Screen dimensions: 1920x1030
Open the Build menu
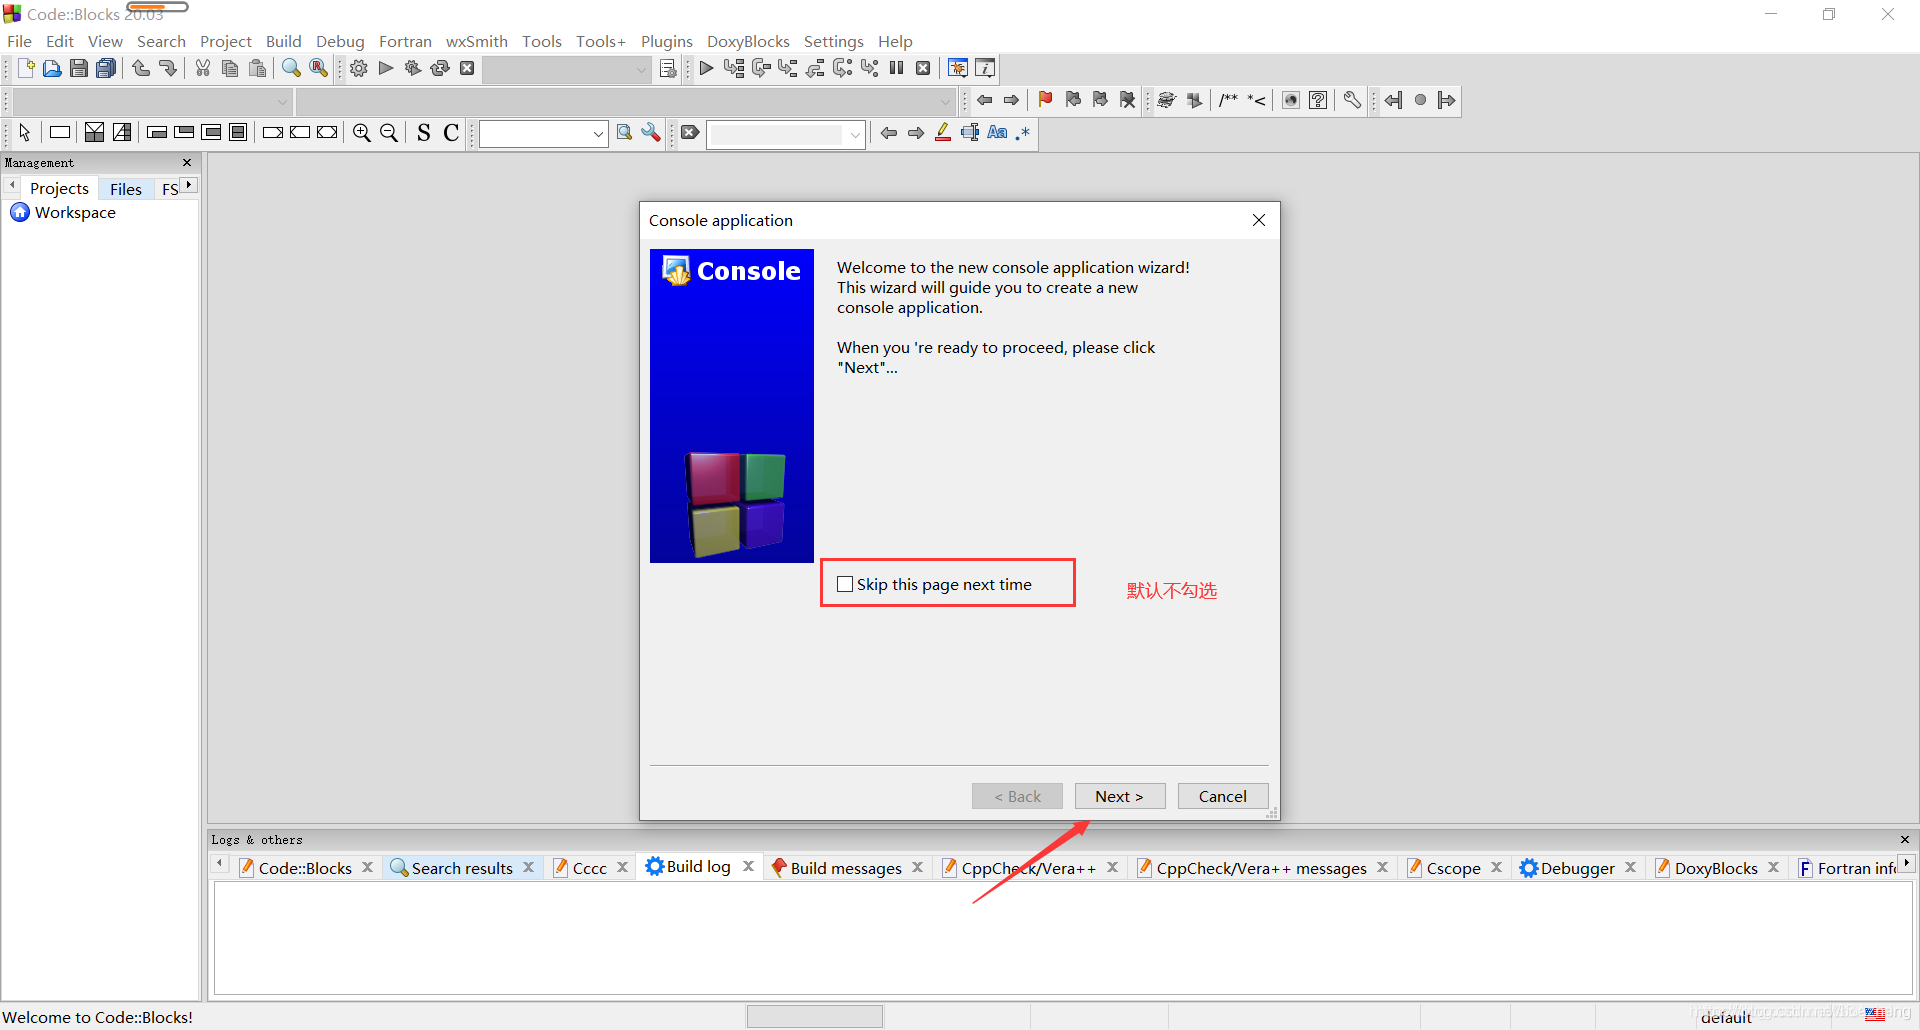(x=284, y=41)
